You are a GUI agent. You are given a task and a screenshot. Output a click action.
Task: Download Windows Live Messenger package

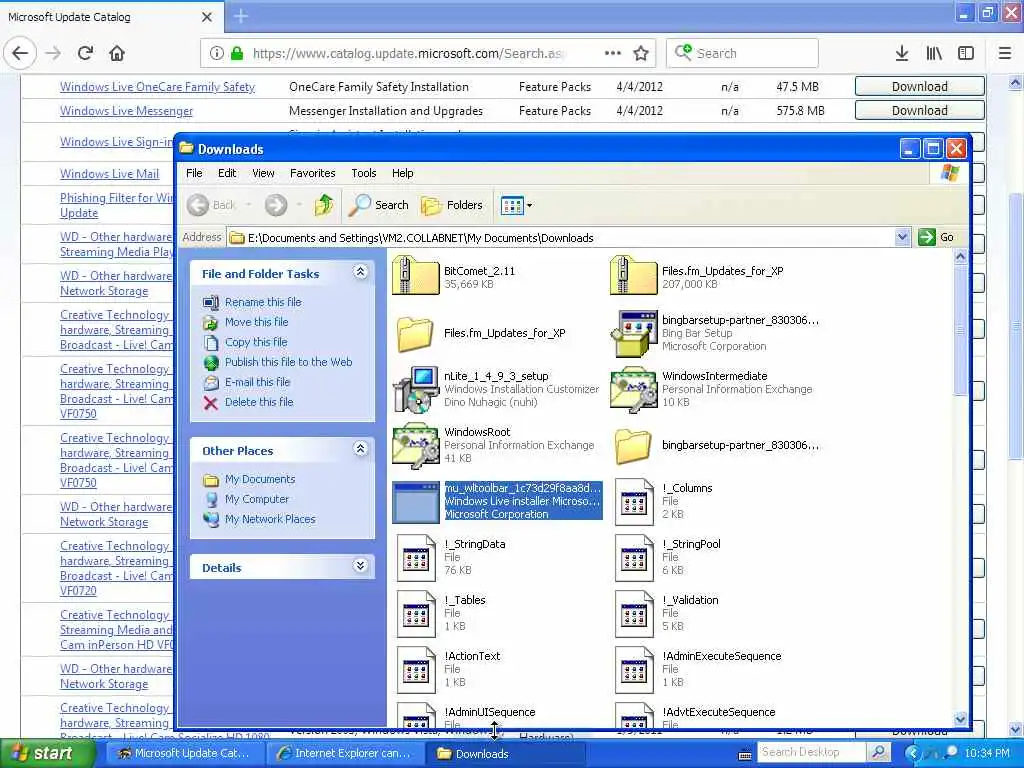(x=920, y=110)
